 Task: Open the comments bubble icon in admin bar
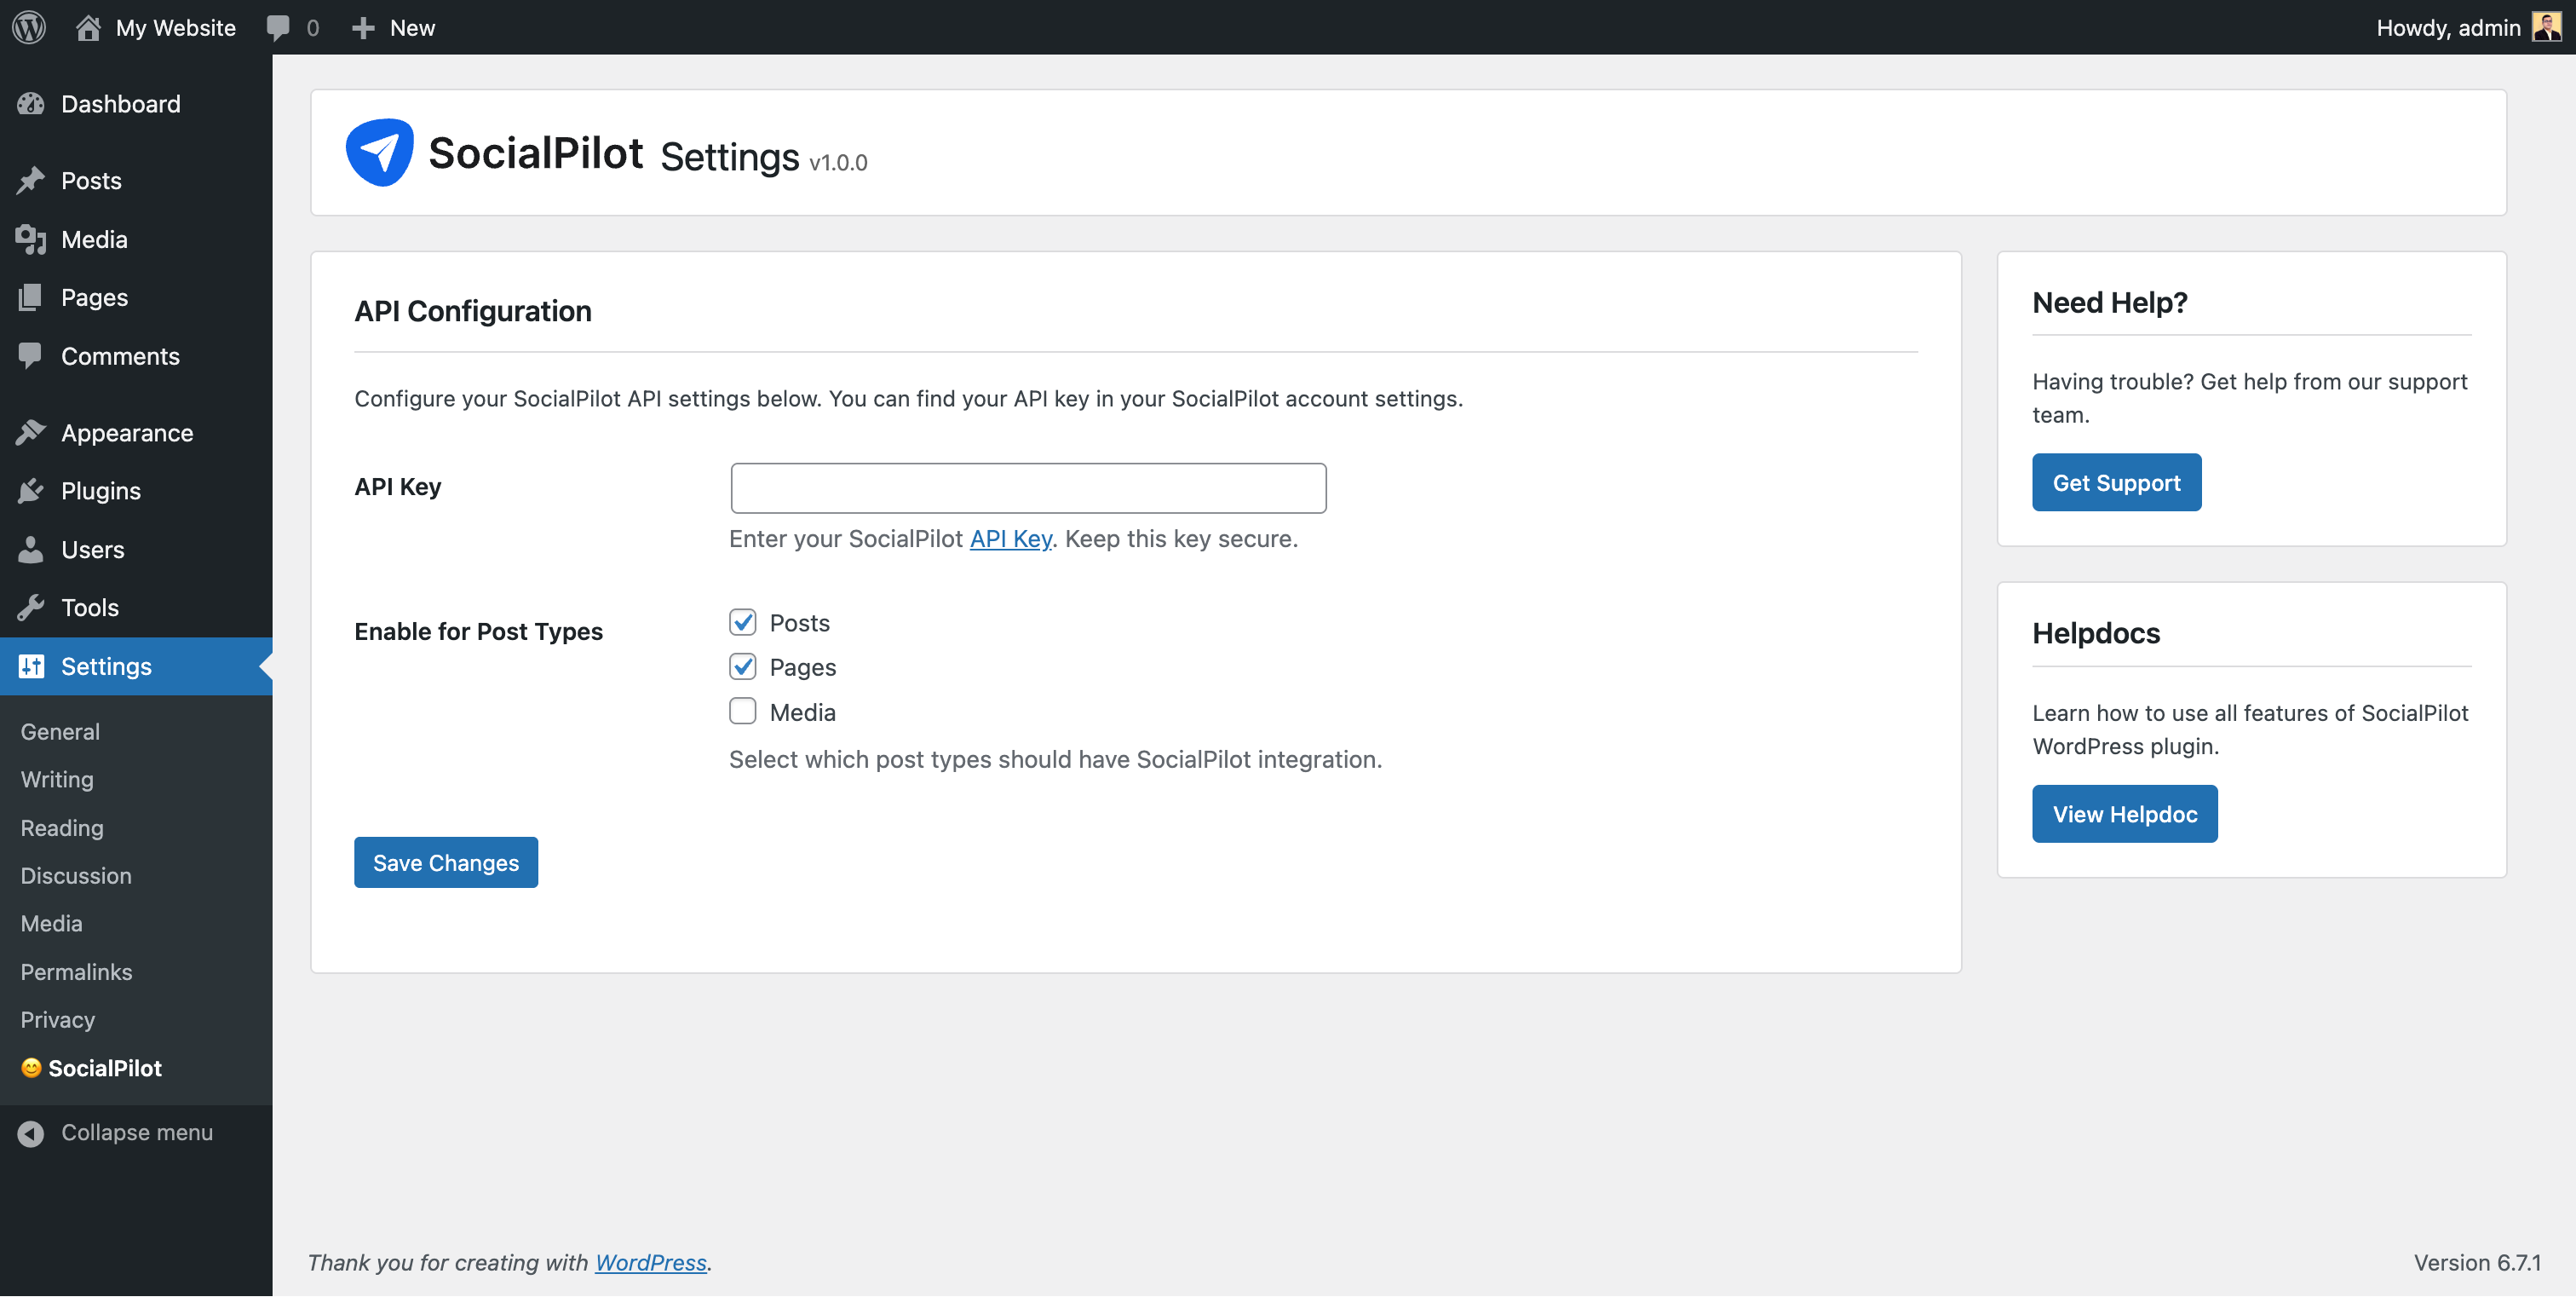tap(278, 28)
